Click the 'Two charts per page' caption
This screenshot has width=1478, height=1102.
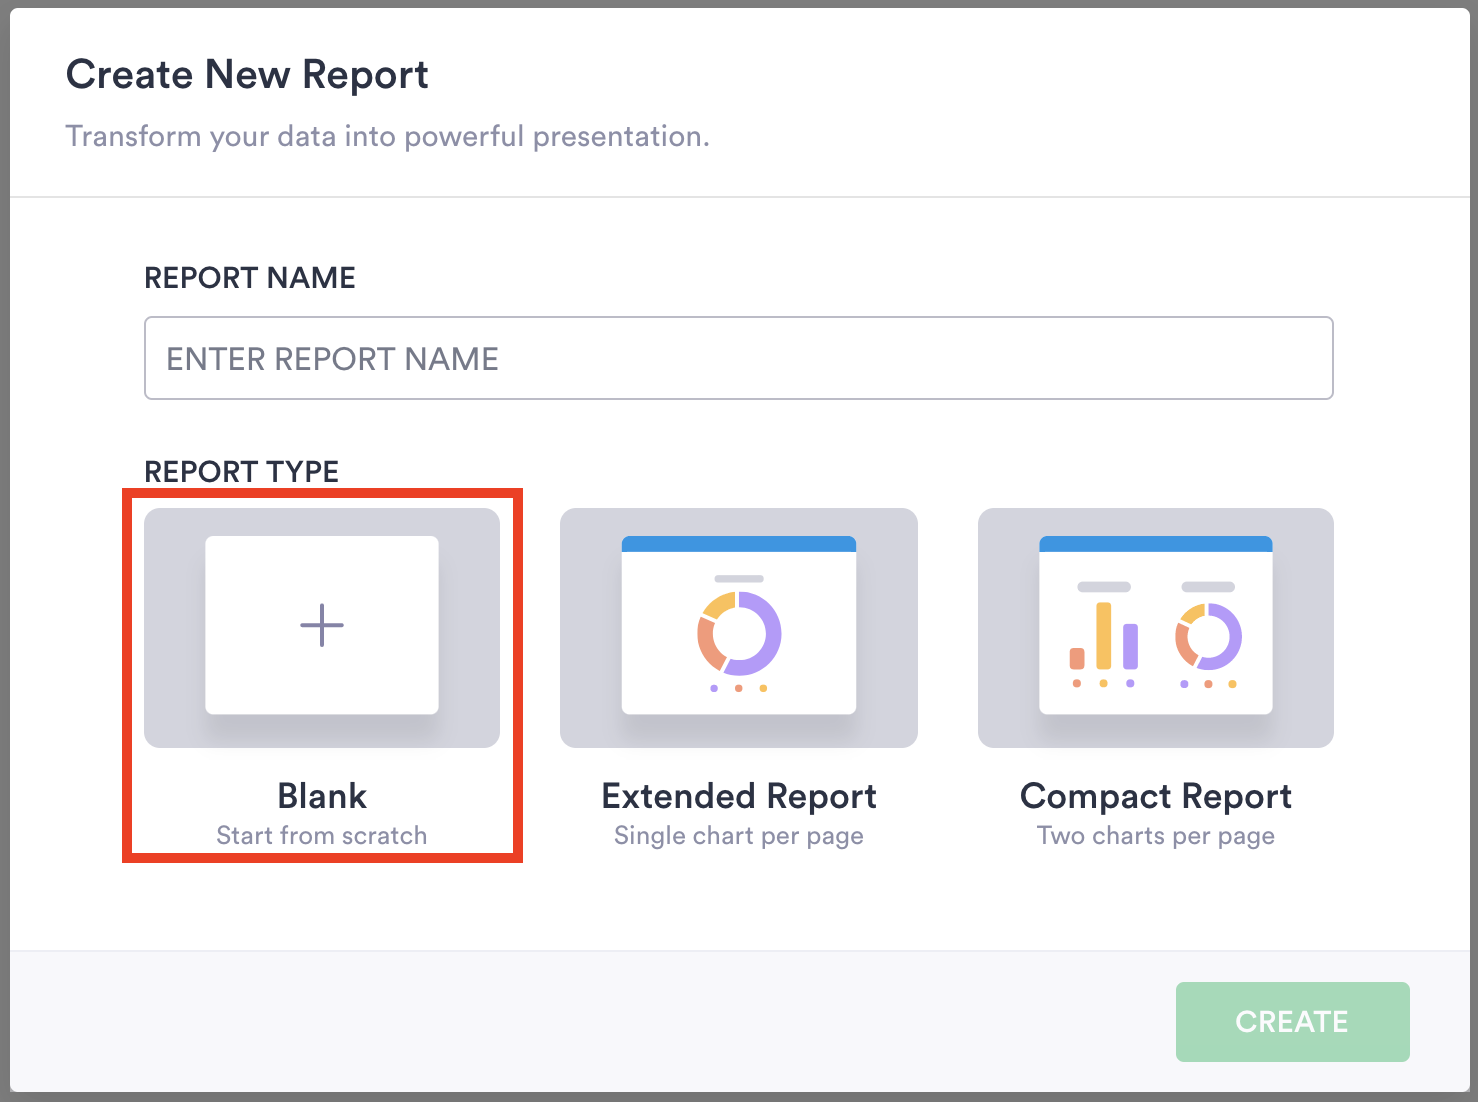1156,835
